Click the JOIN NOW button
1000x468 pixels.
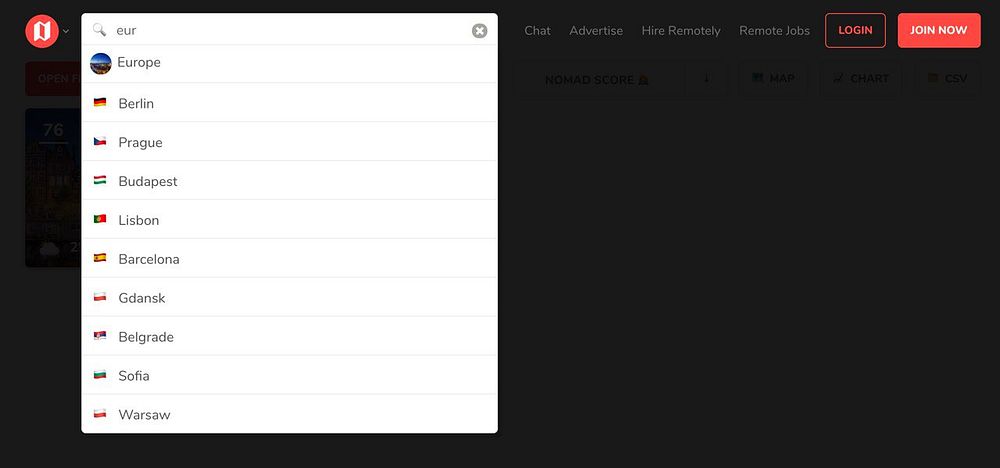click(939, 31)
